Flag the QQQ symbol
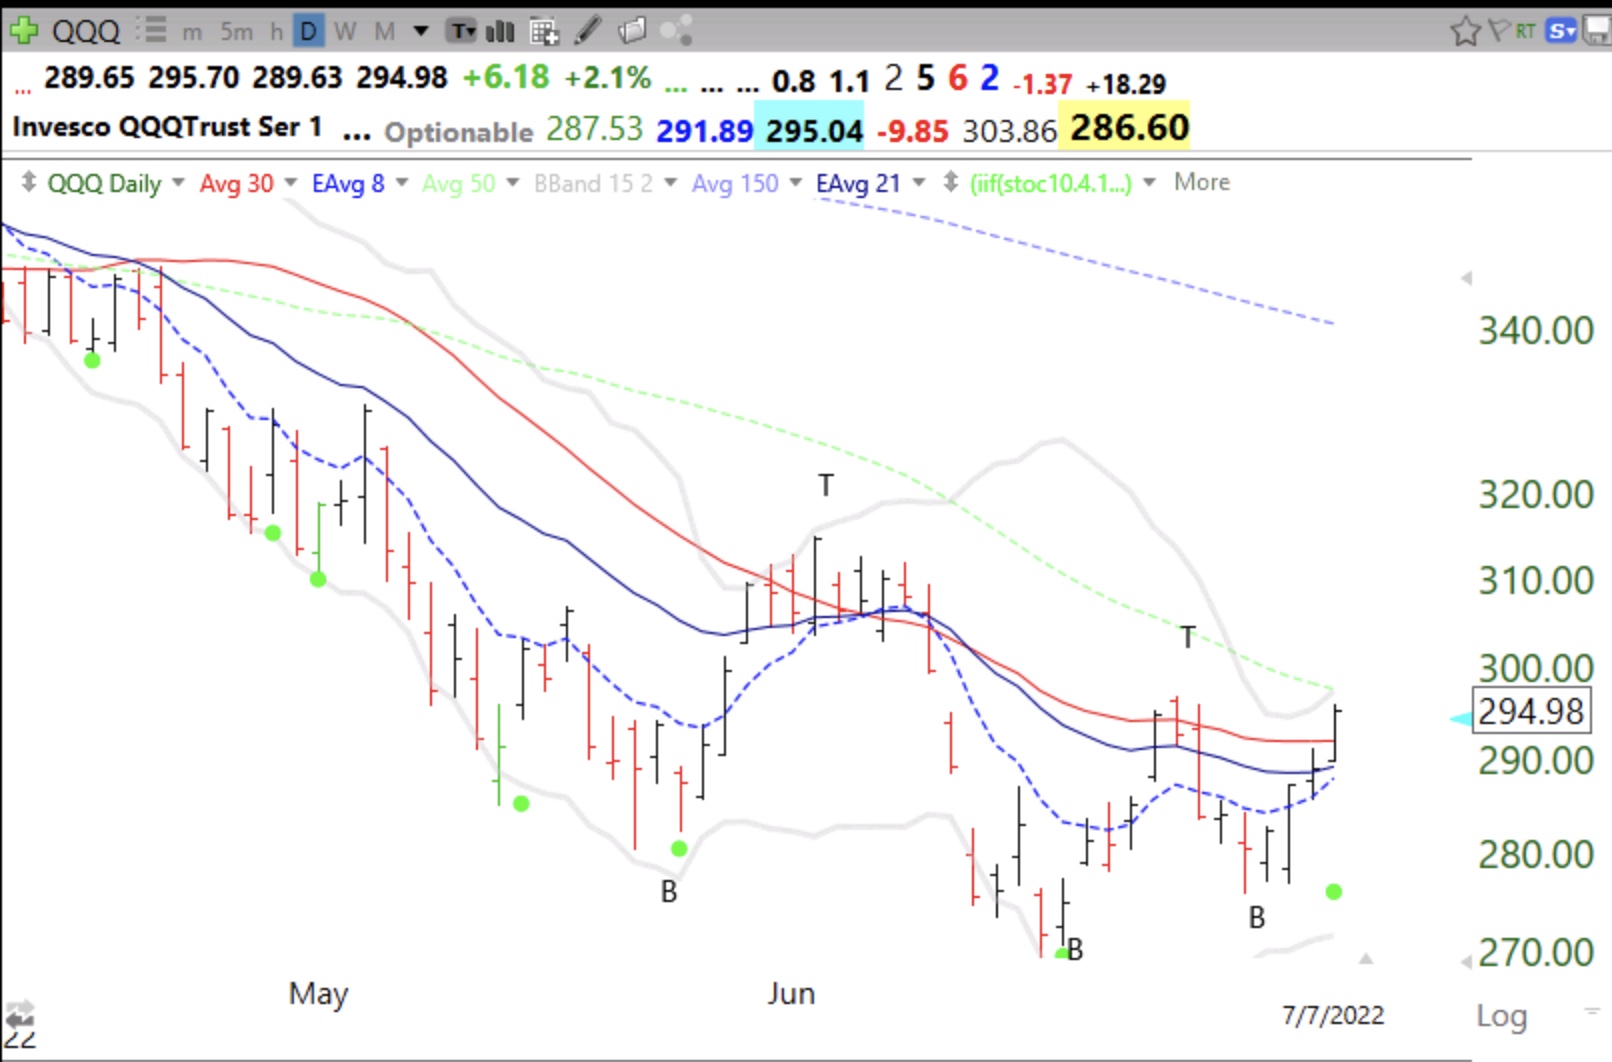Viewport: 1612px width, 1062px height. point(1498,30)
